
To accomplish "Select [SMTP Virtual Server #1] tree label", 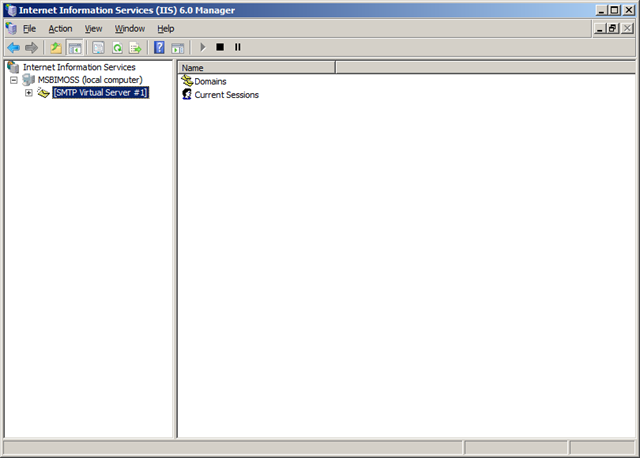I will (x=100, y=93).
